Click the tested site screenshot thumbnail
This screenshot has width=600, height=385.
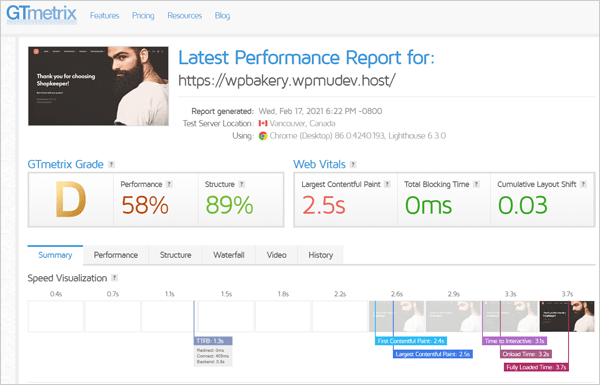pyautogui.click(x=98, y=86)
